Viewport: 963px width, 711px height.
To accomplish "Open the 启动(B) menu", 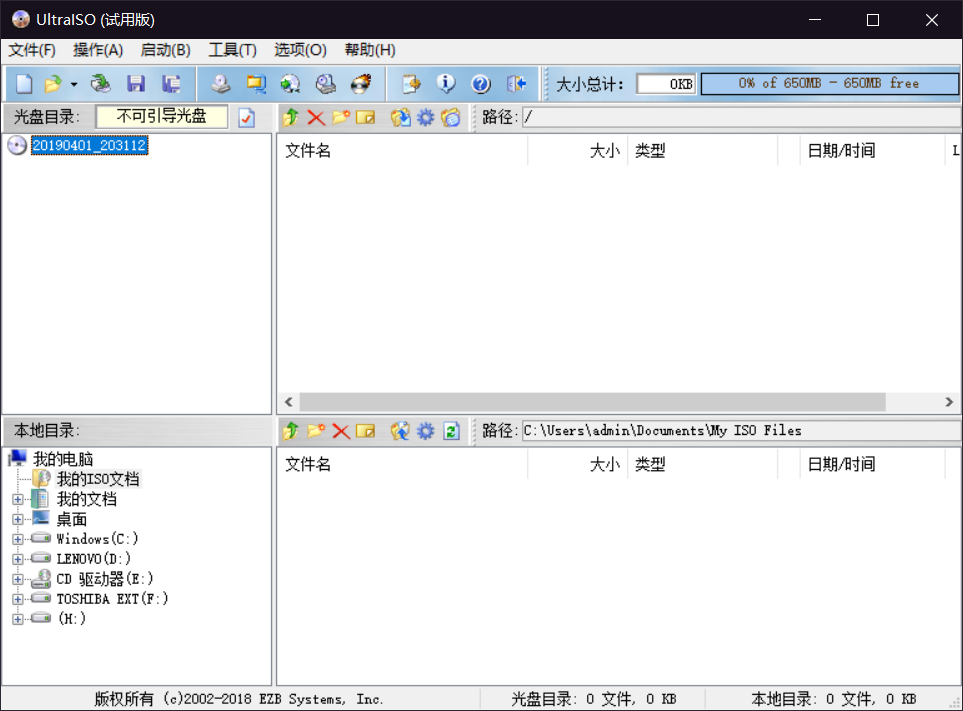I will pyautogui.click(x=165, y=50).
